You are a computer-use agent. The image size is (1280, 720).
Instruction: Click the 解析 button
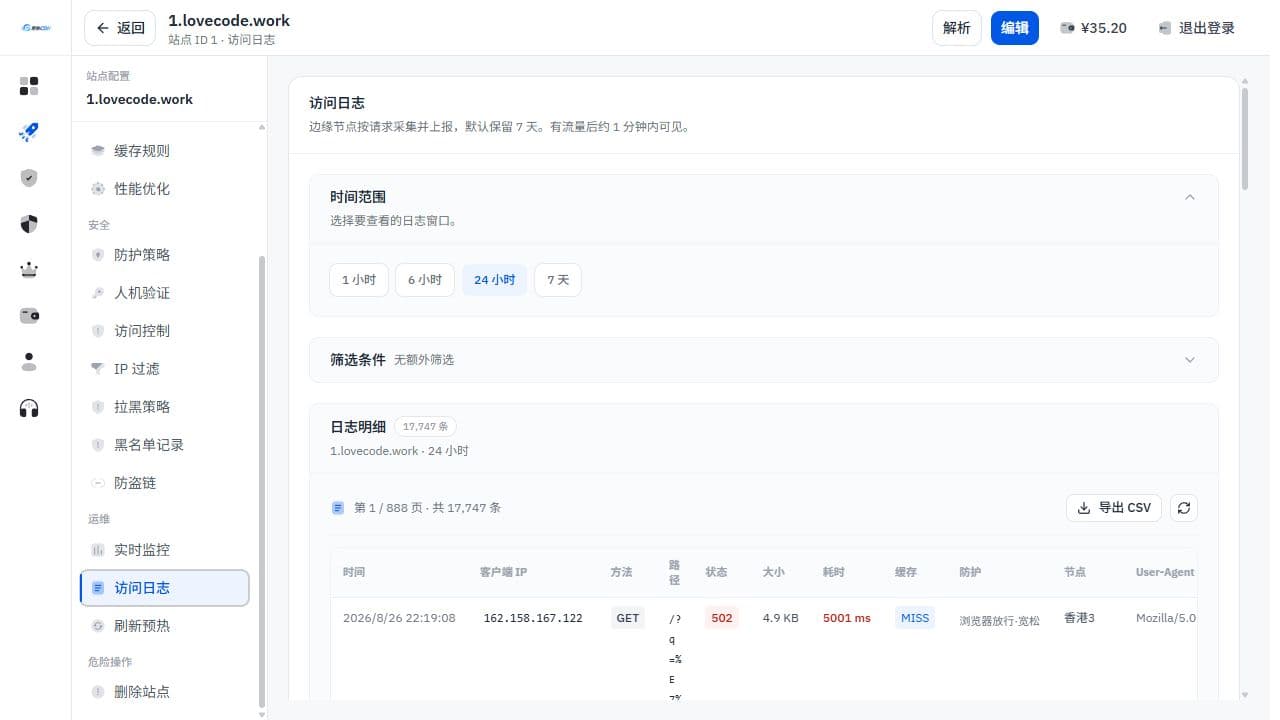(957, 28)
